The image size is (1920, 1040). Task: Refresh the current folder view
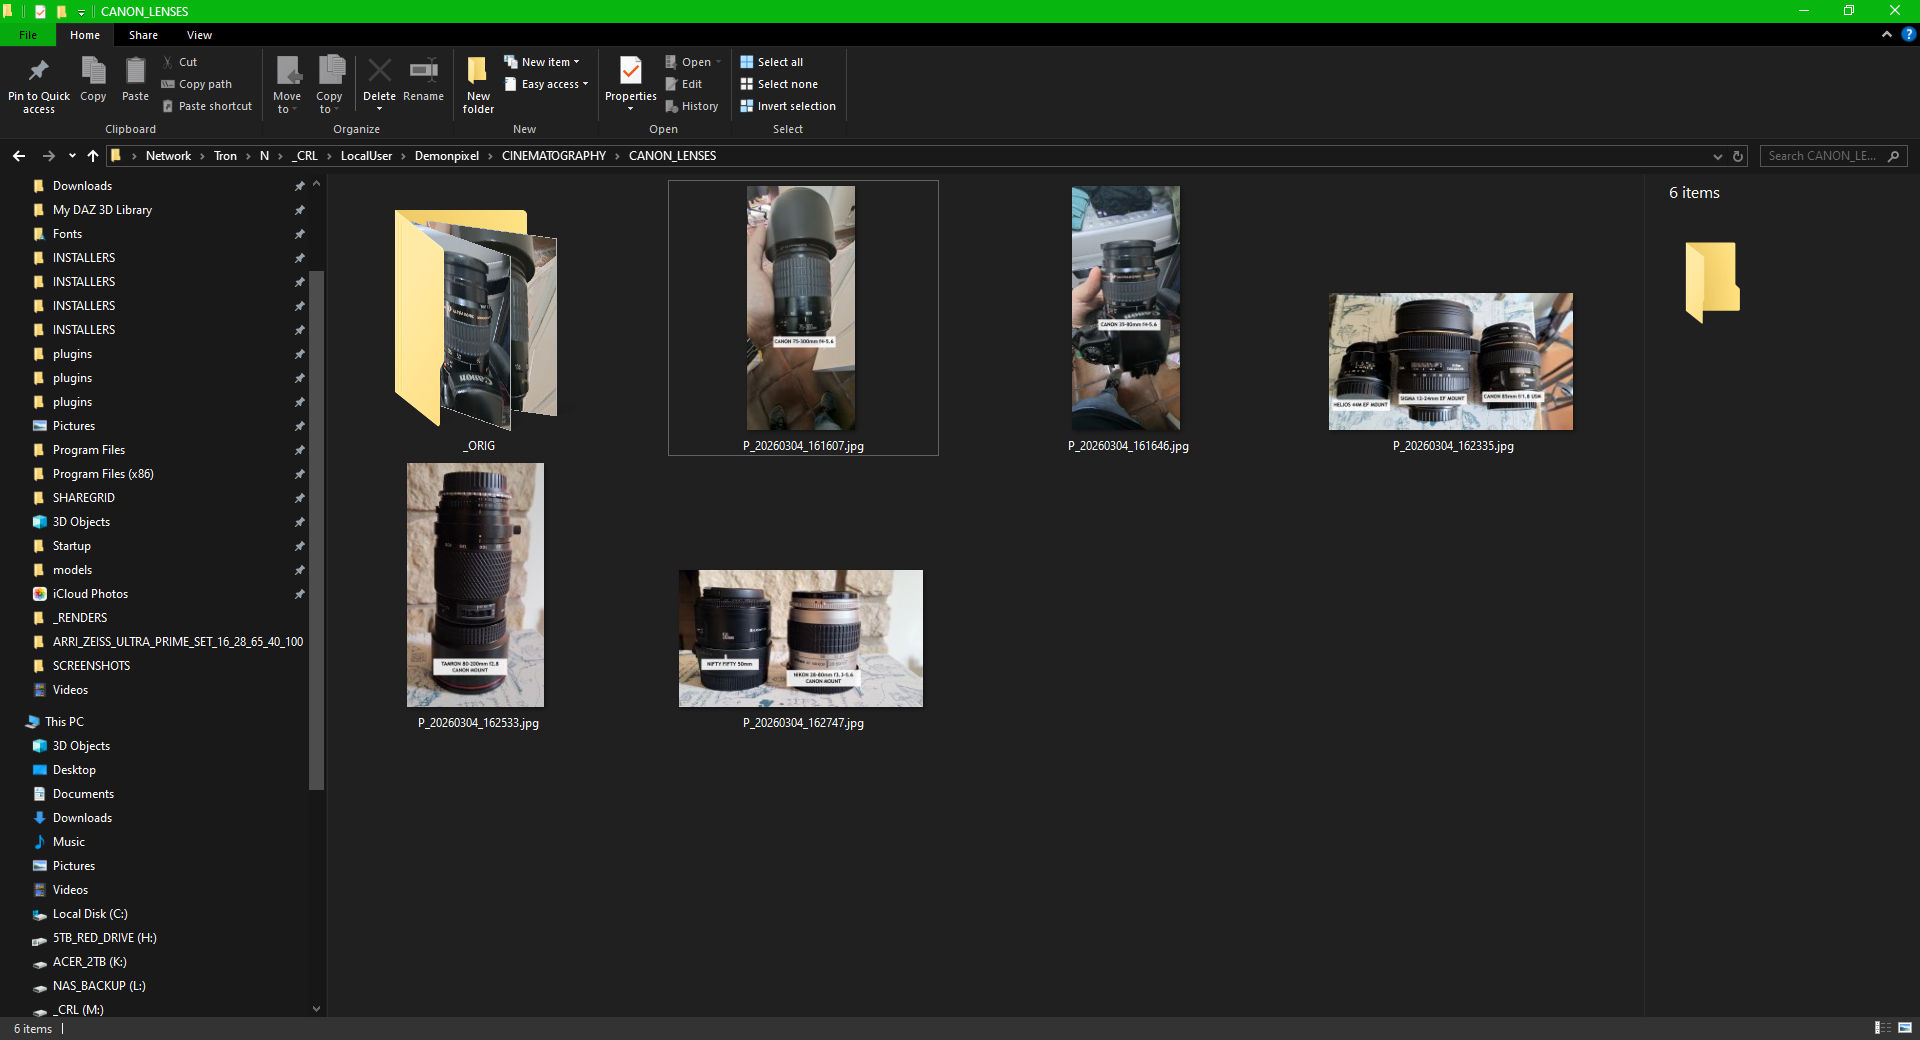pos(1738,156)
